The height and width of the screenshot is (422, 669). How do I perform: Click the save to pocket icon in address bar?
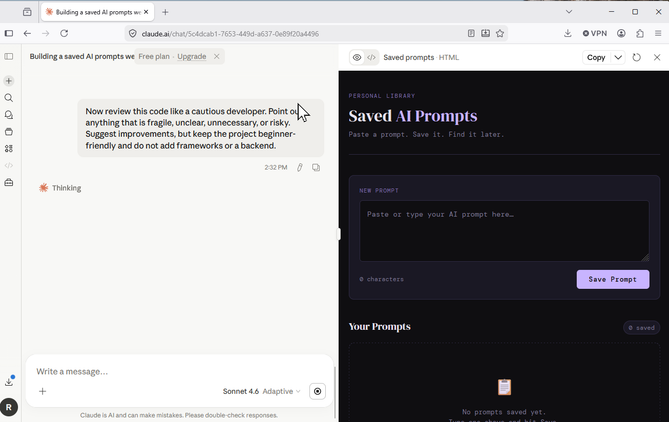pyautogui.click(x=486, y=33)
